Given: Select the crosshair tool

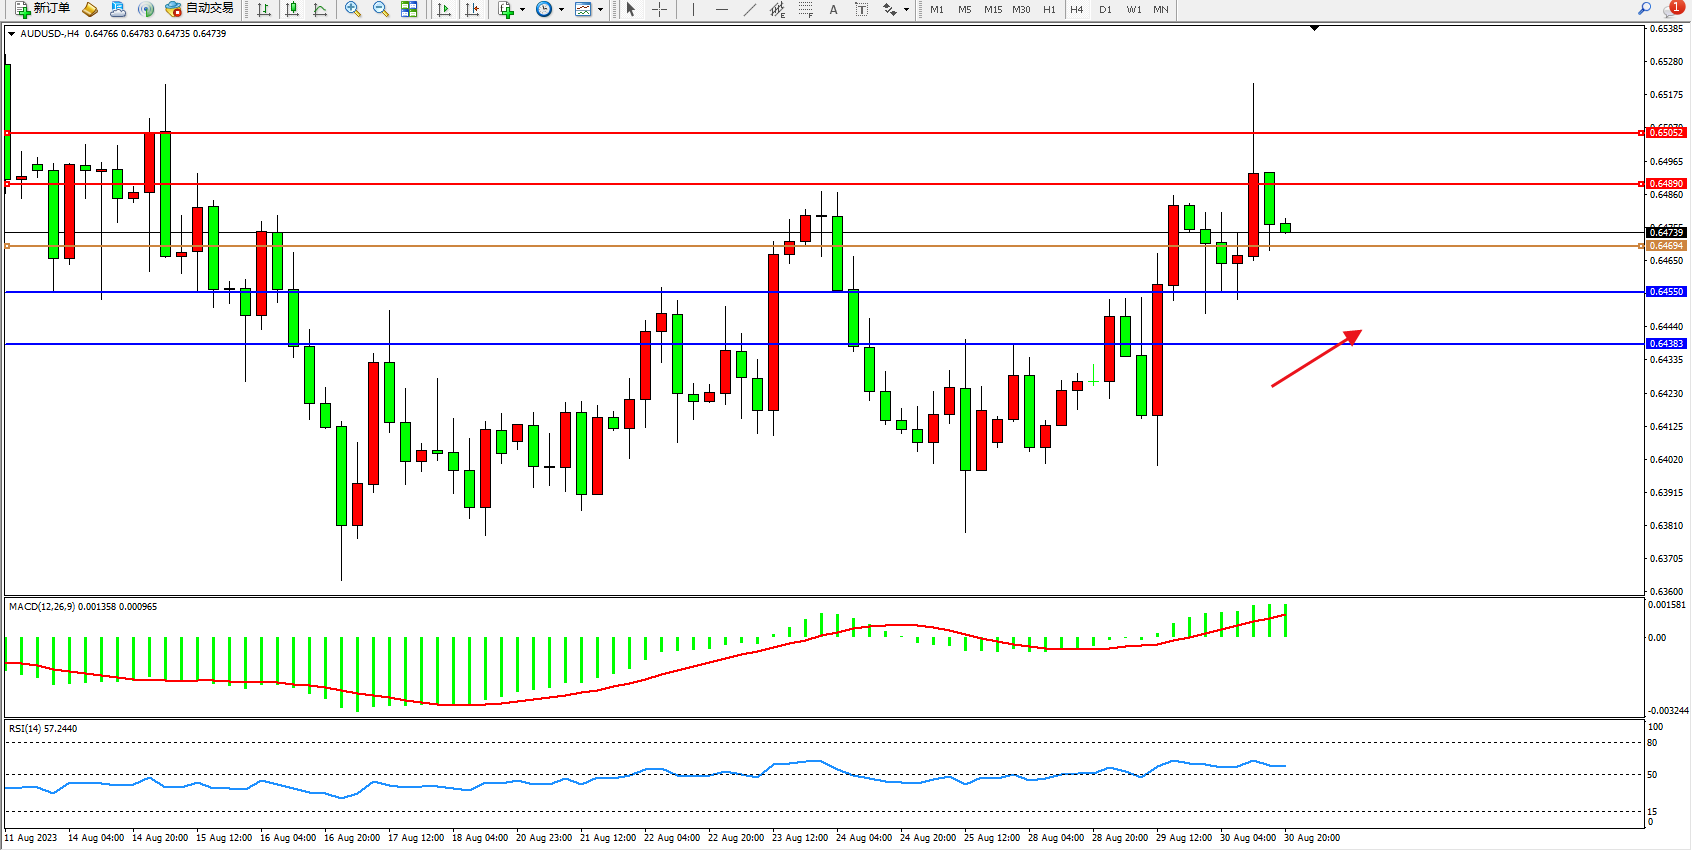Looking at the screenshot, I should click(660, 9).
